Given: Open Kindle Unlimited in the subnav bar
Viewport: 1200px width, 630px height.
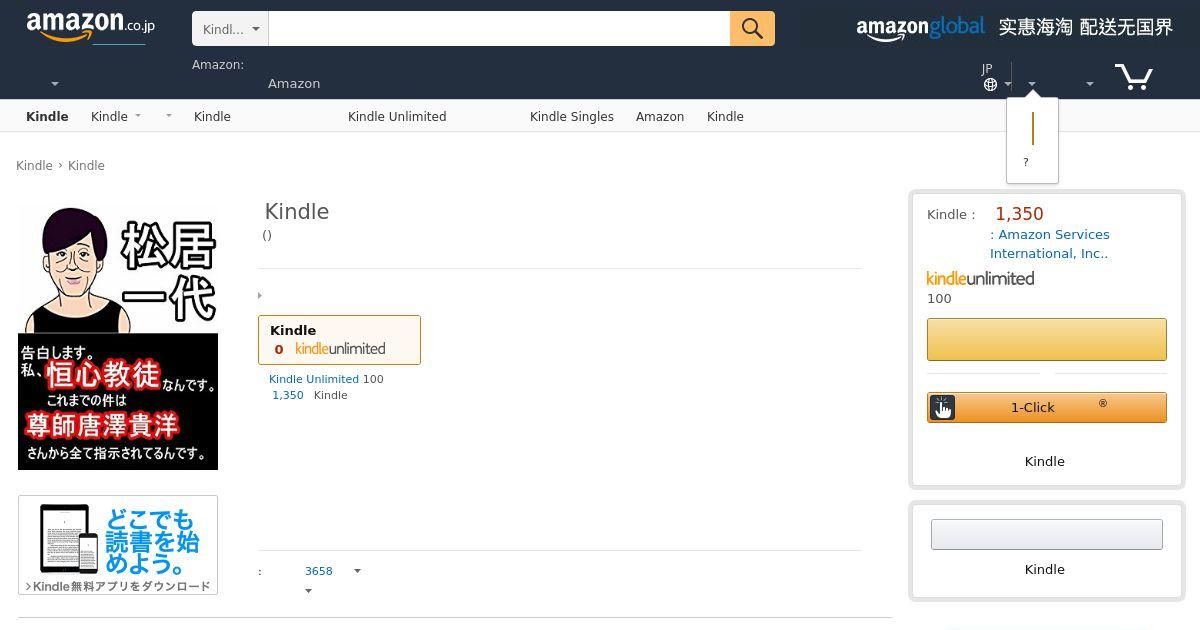Looking at the screenshot, I should point(397,117).
